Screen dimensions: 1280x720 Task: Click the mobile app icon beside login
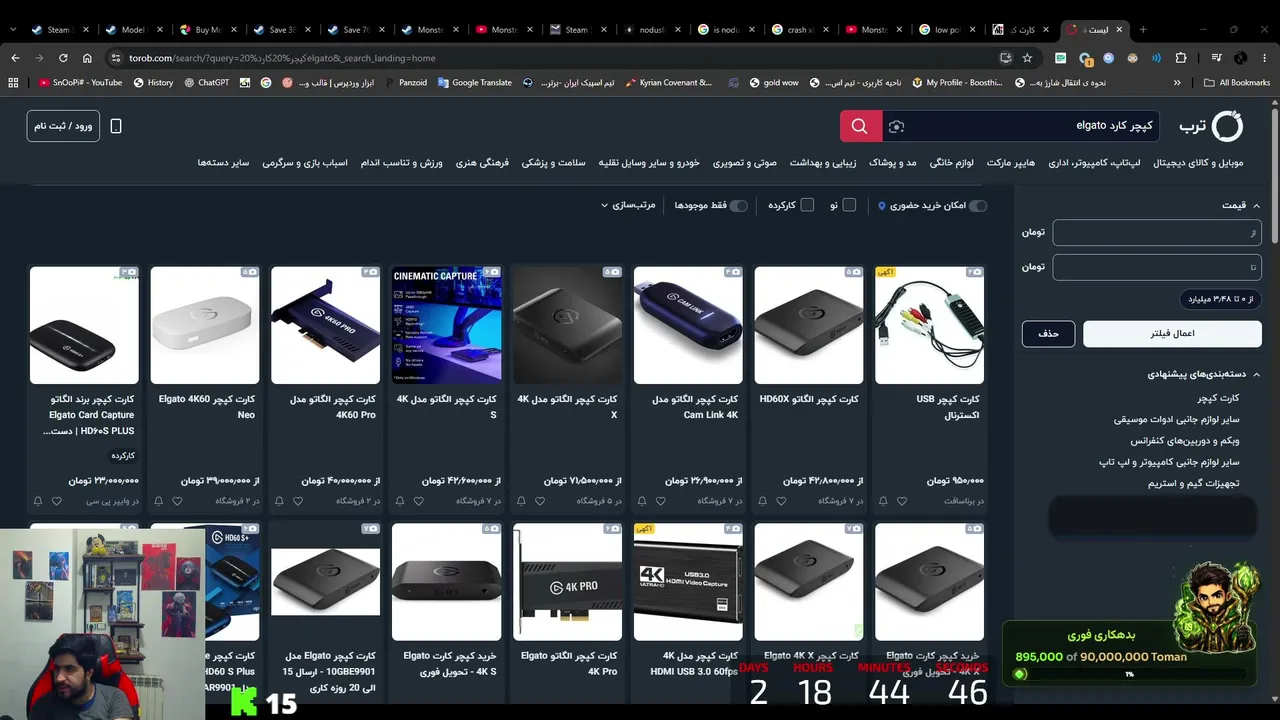[x=116, y=126]
